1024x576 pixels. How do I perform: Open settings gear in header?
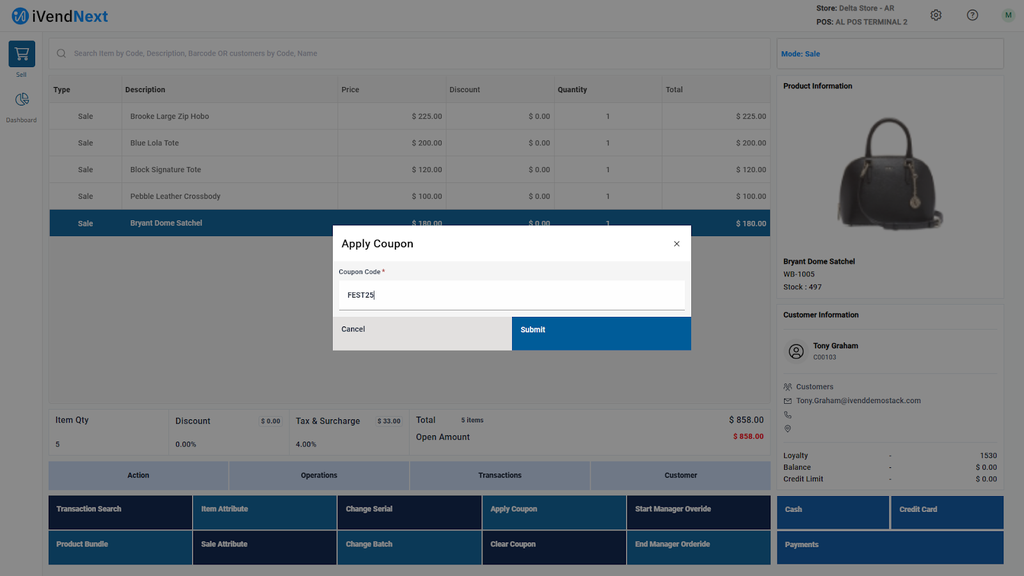pos(936,15)
